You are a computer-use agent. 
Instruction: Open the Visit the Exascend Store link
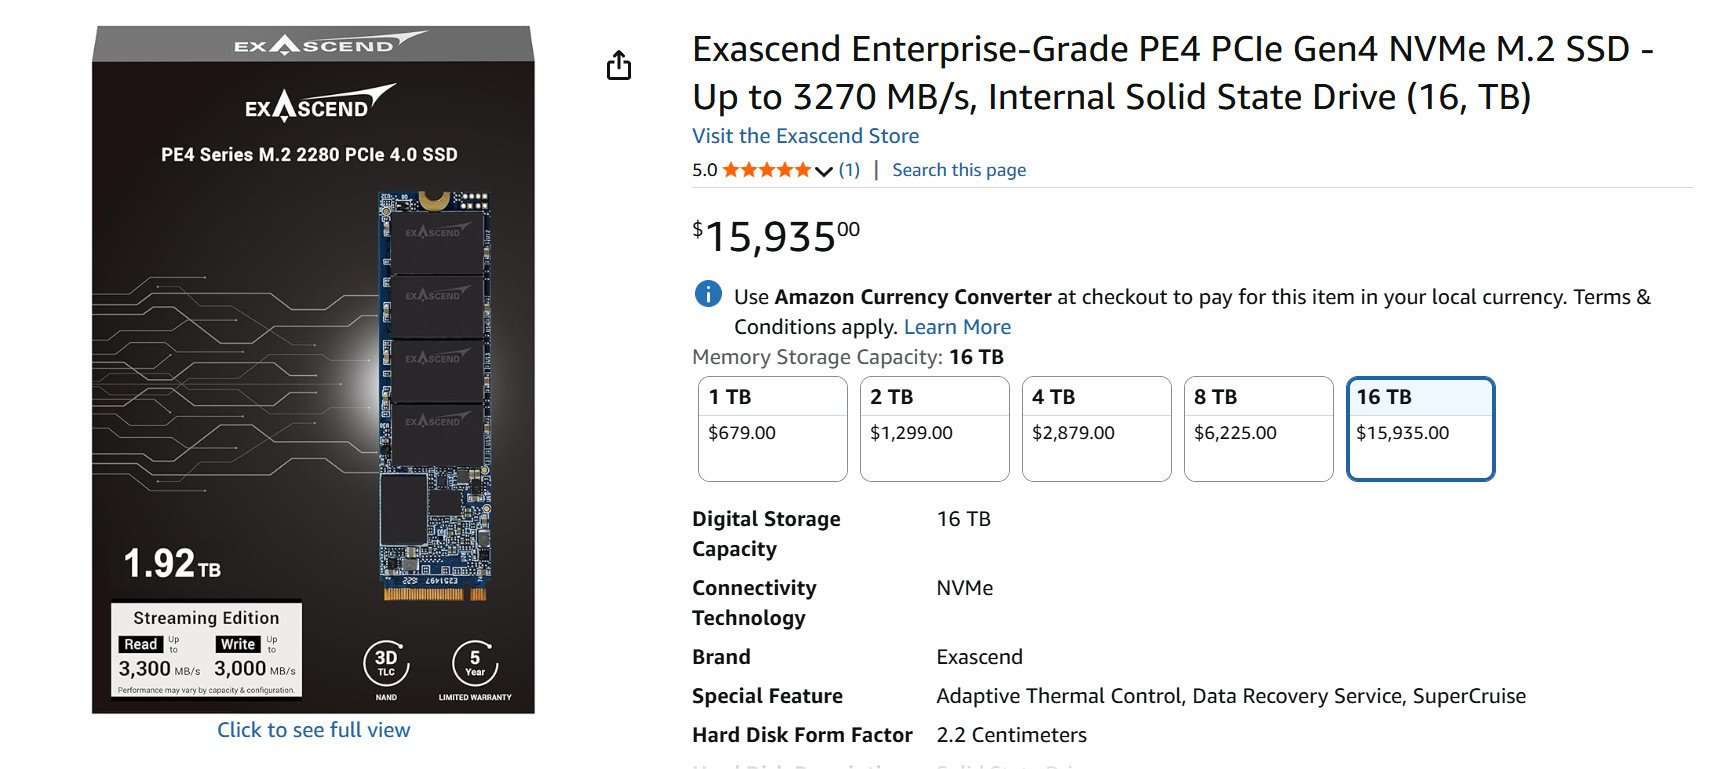pyautogui.click(x=805, y=136)
